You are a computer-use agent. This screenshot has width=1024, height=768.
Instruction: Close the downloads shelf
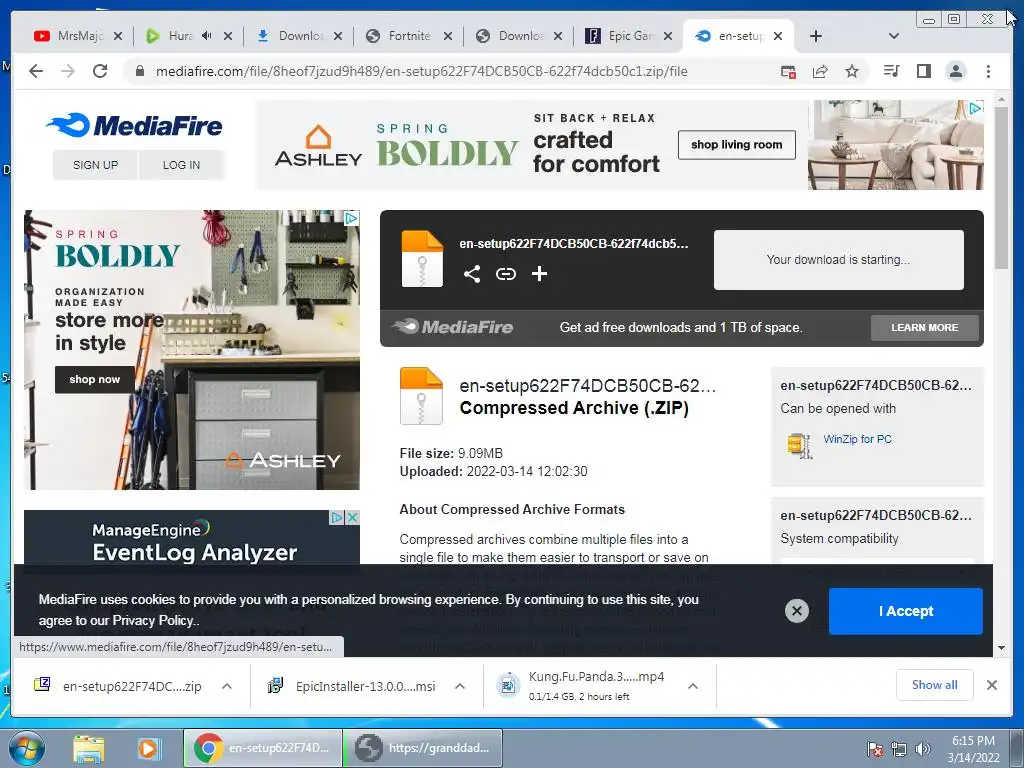(x=991, y=684)
